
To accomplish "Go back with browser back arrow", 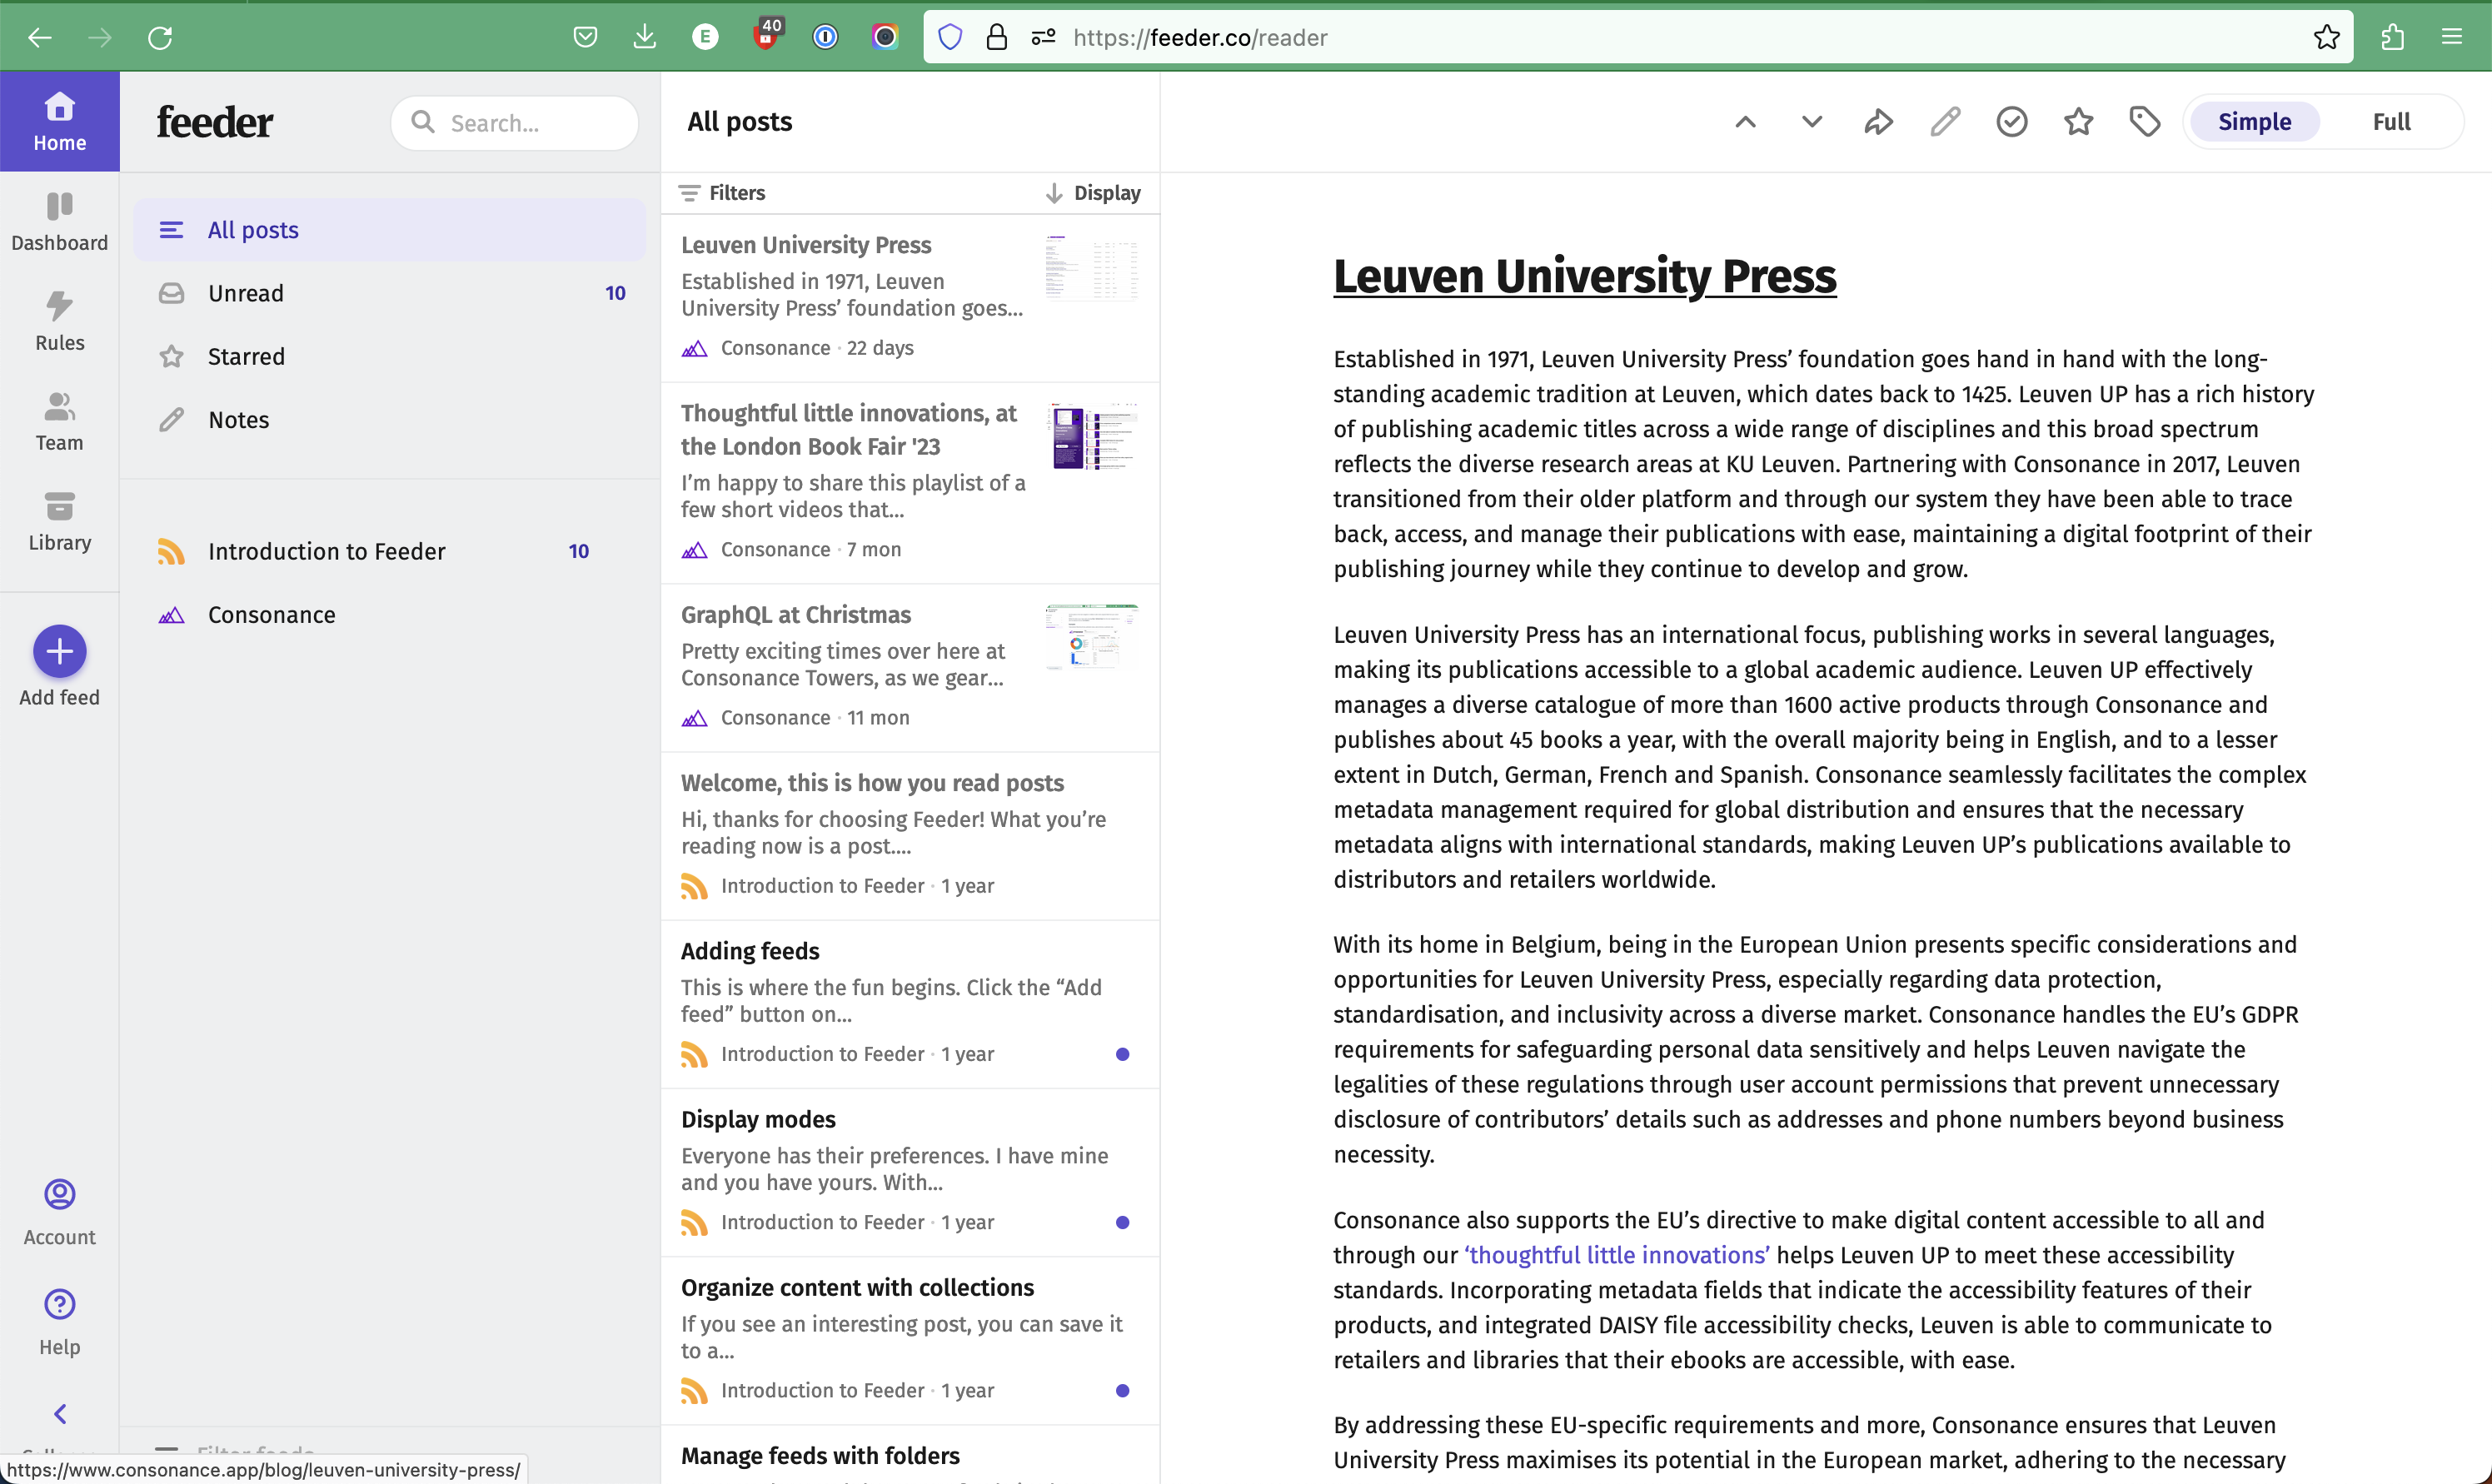I will coord(40,37).
